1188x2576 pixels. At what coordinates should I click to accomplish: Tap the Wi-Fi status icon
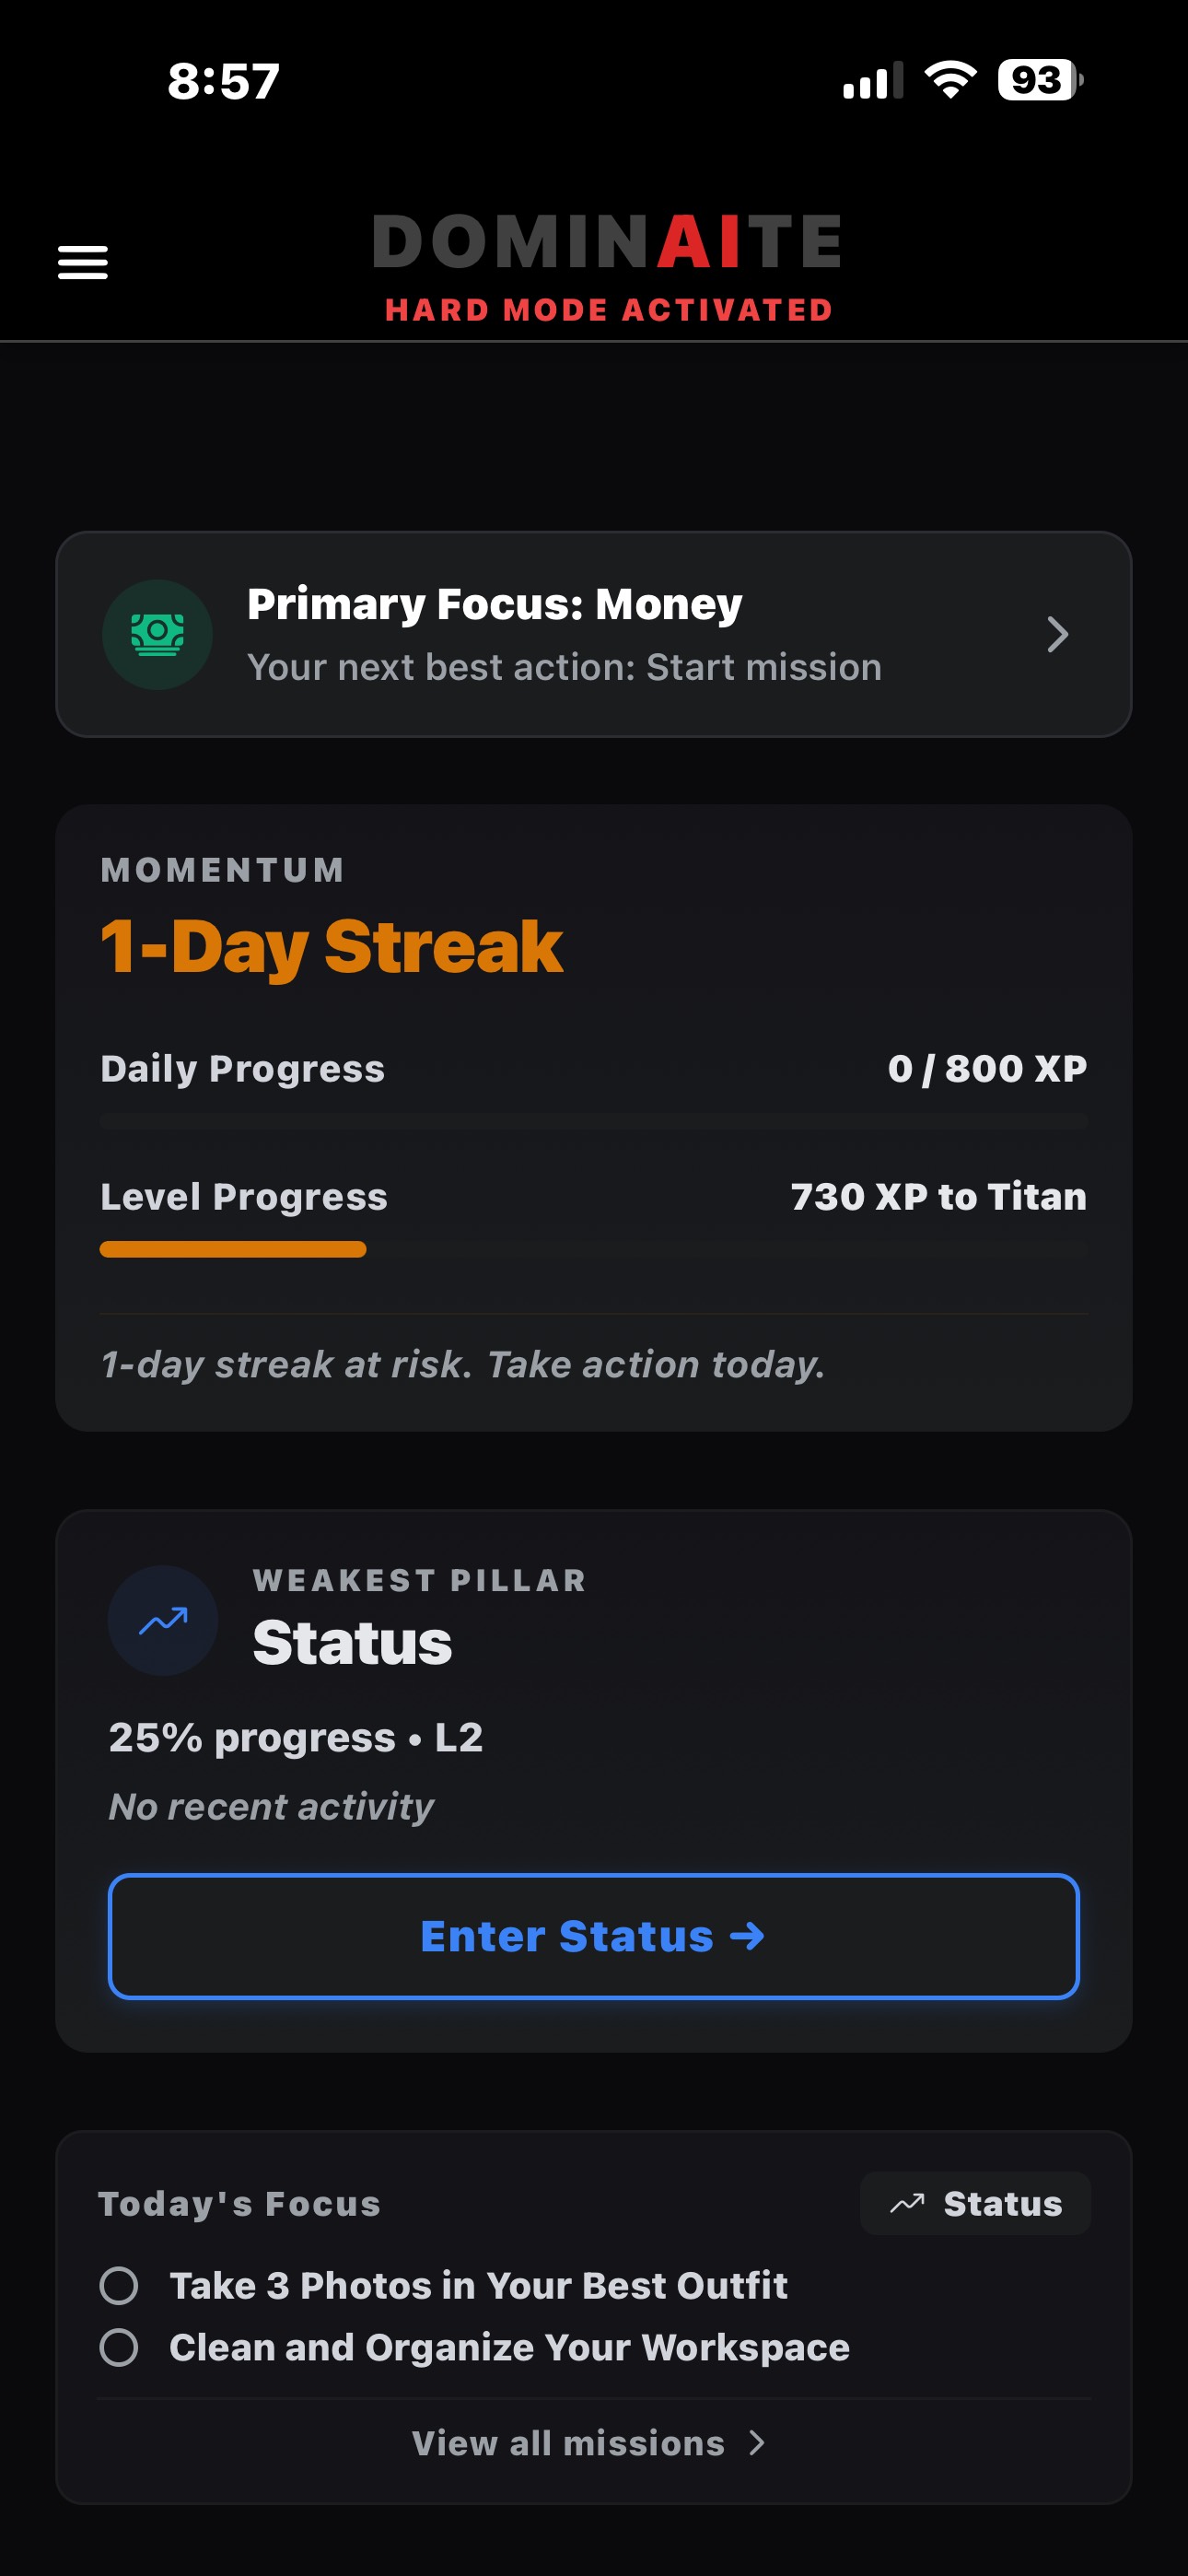point(950,80)
